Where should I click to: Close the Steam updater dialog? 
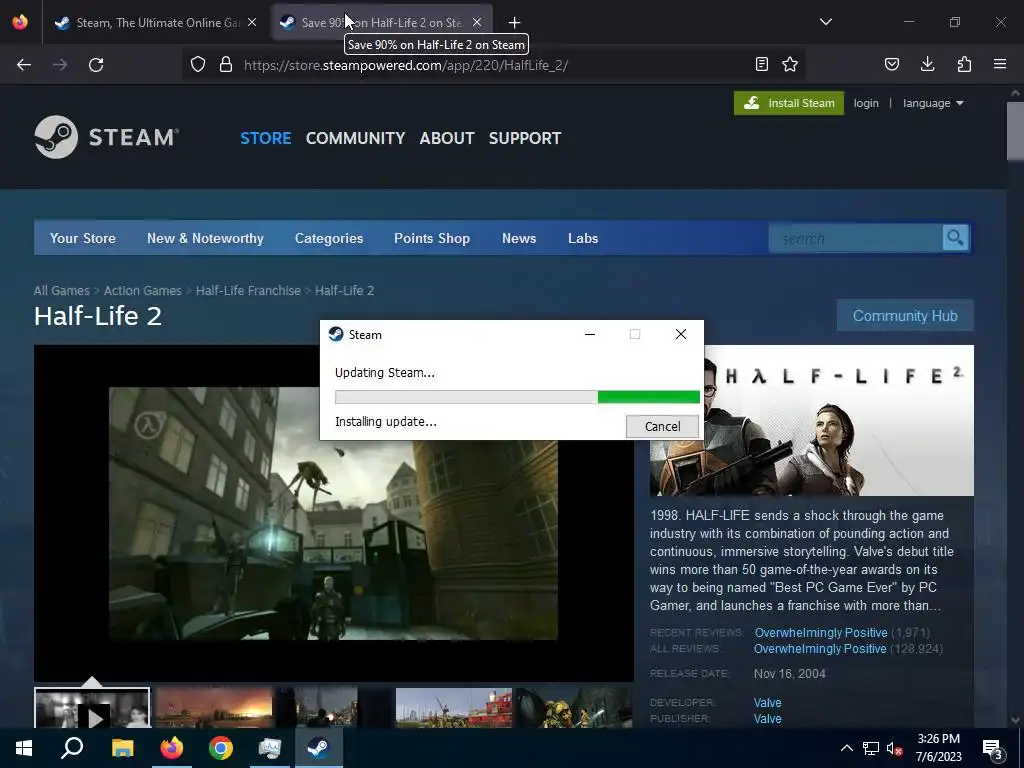(x=680, y=334)
